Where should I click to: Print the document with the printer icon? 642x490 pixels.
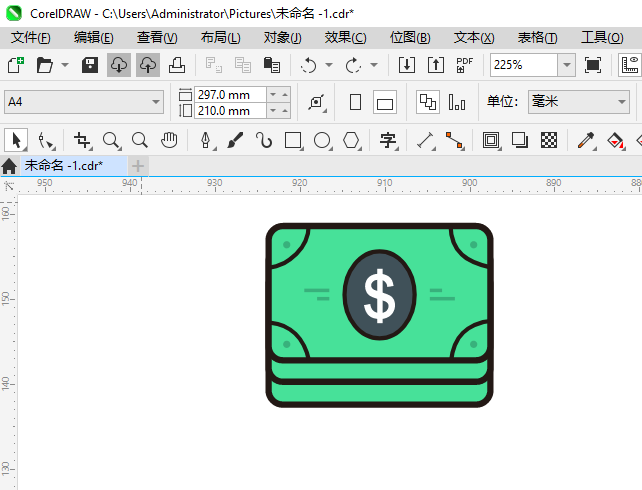tap(177, 65)
